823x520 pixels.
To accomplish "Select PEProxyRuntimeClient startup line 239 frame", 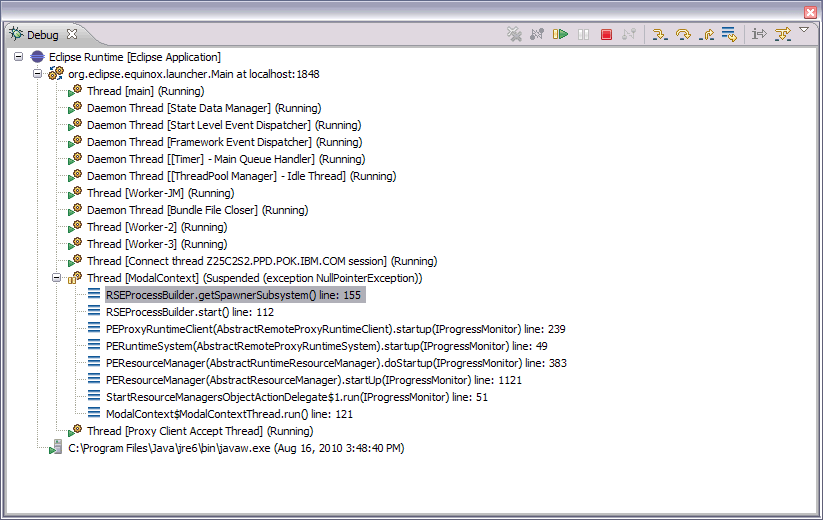I will click(336, 329).
